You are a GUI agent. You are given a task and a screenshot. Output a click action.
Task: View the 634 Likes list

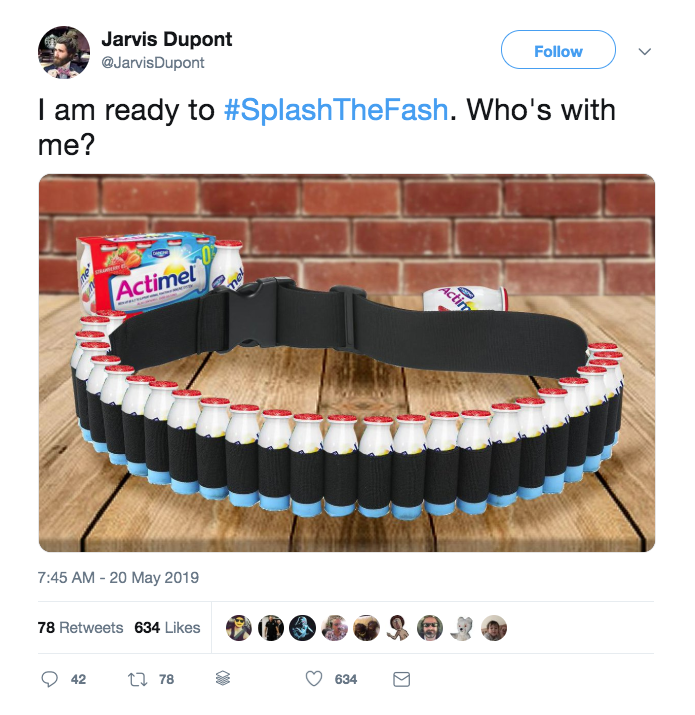[x=167, y=628]
